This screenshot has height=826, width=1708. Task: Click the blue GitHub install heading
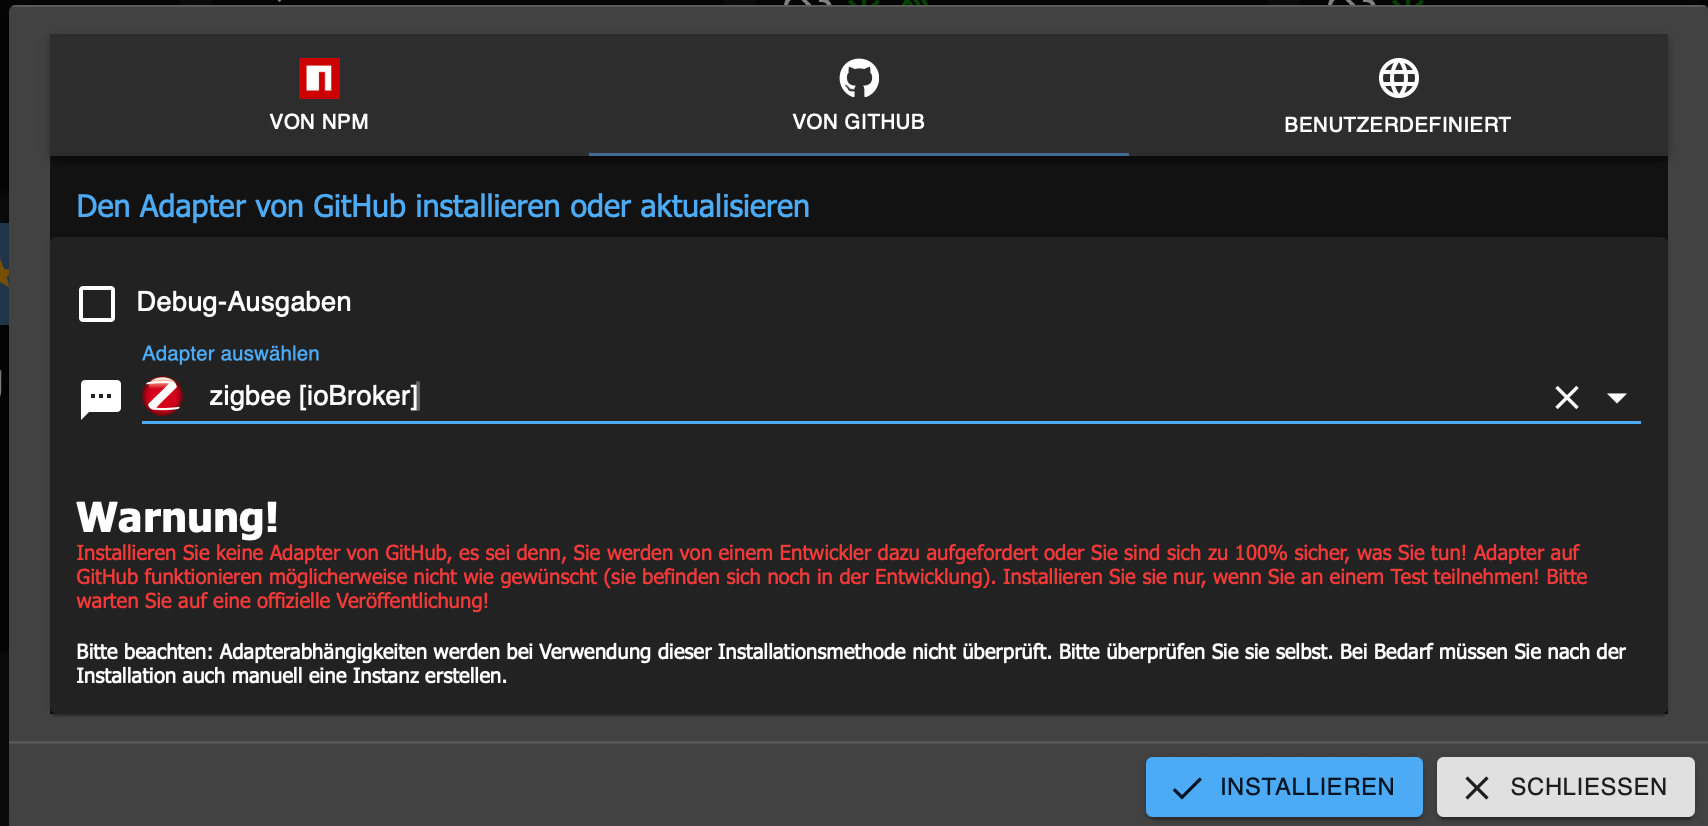pos(443,206)
